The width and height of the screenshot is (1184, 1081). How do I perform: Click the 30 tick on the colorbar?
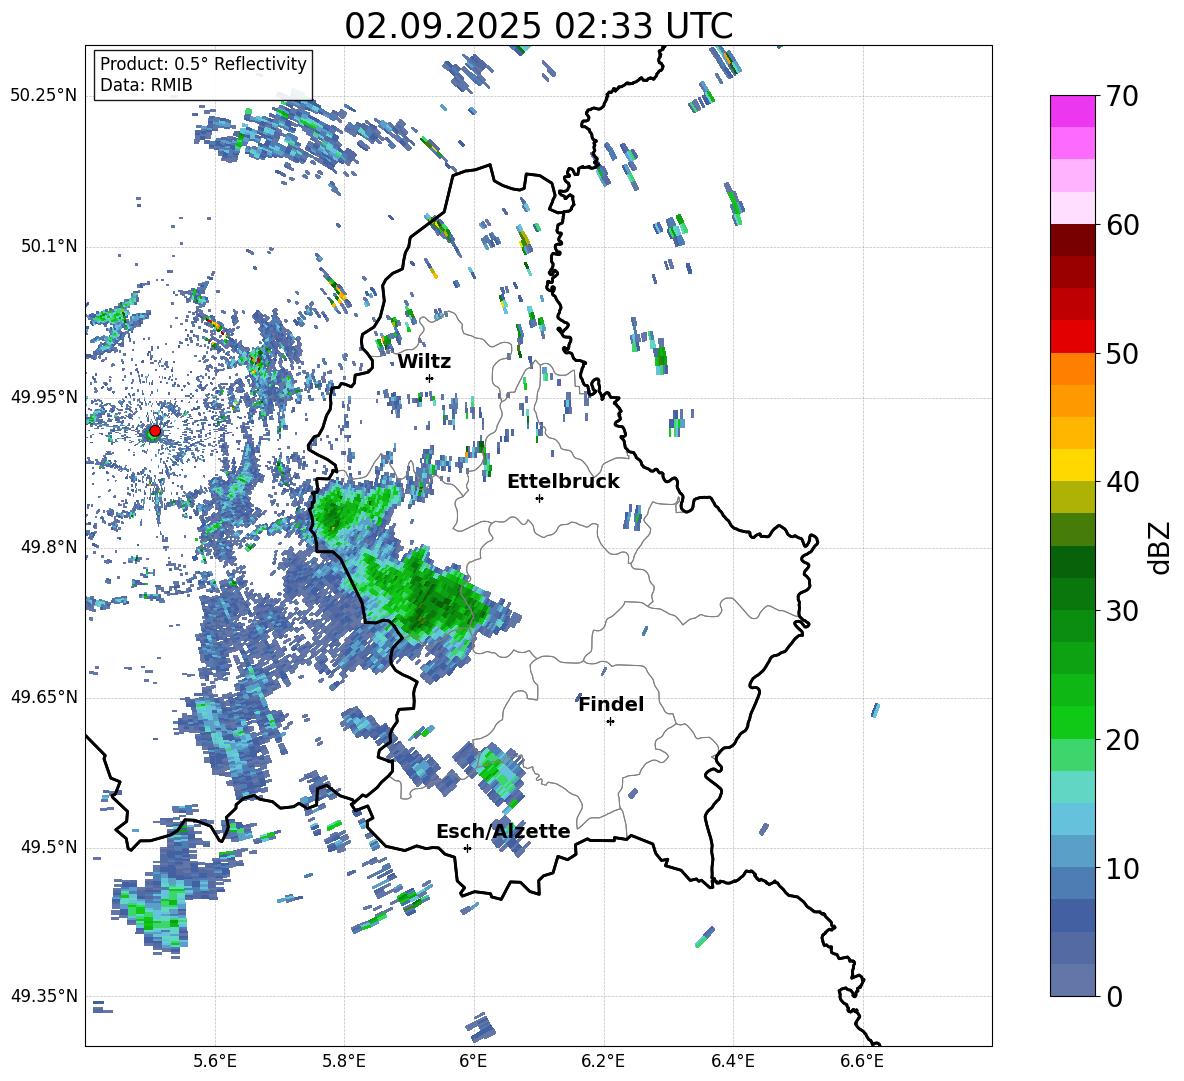[1122, 611]
